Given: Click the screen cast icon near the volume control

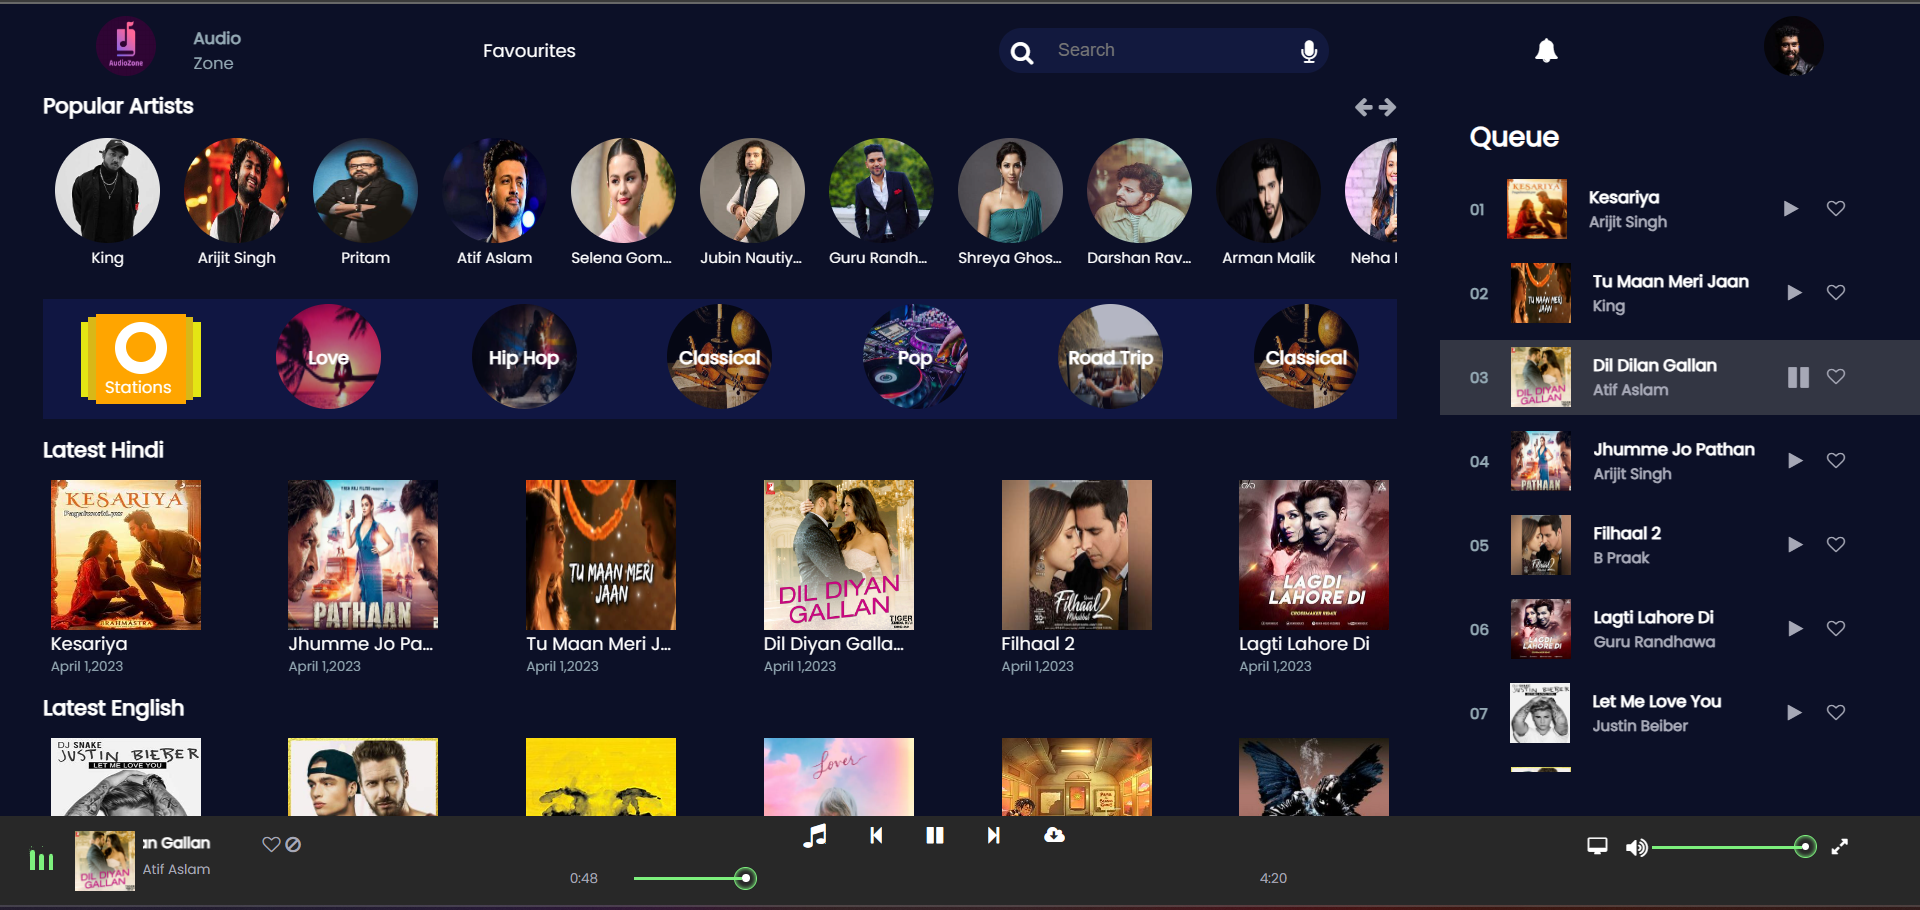Looking at the screenshot, I should pos(1597,846).
